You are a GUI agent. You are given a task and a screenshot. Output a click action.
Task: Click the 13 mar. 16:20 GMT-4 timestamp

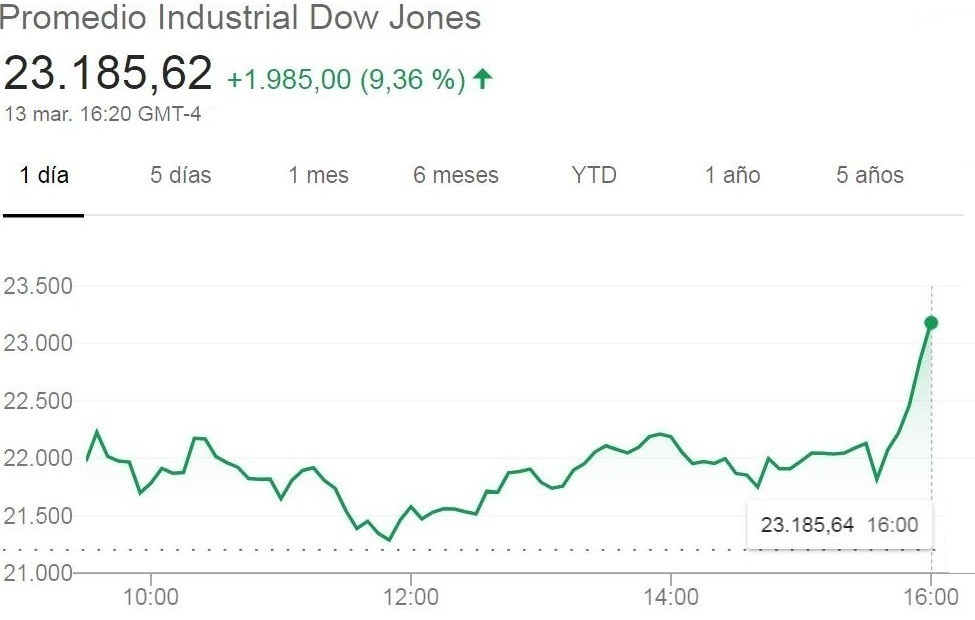[102, 114]
